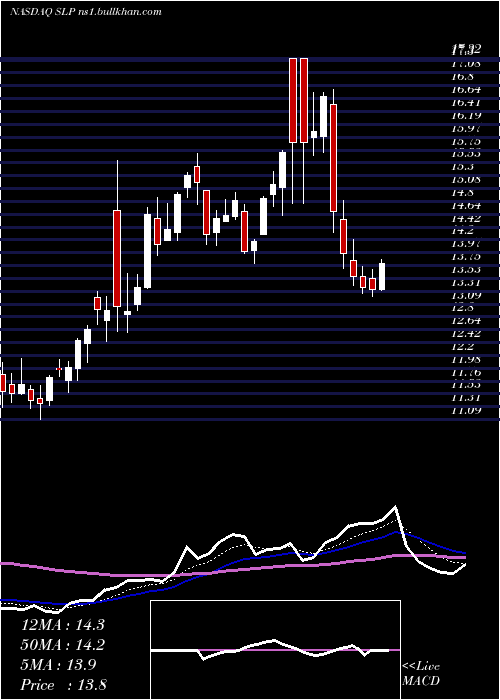Click the 12.2 price axis label

(463, 347)
